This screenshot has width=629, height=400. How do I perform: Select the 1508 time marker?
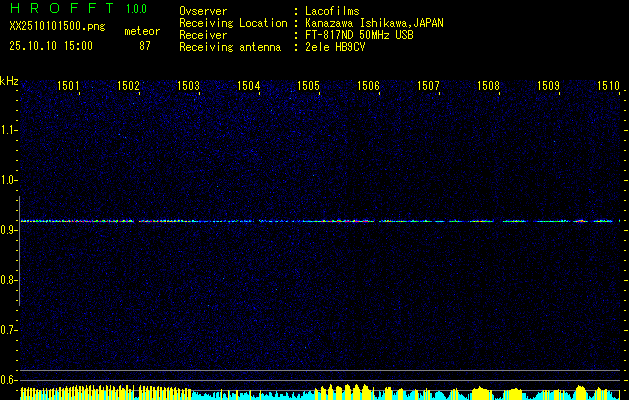pyautogui.click(x=489, y=86)
